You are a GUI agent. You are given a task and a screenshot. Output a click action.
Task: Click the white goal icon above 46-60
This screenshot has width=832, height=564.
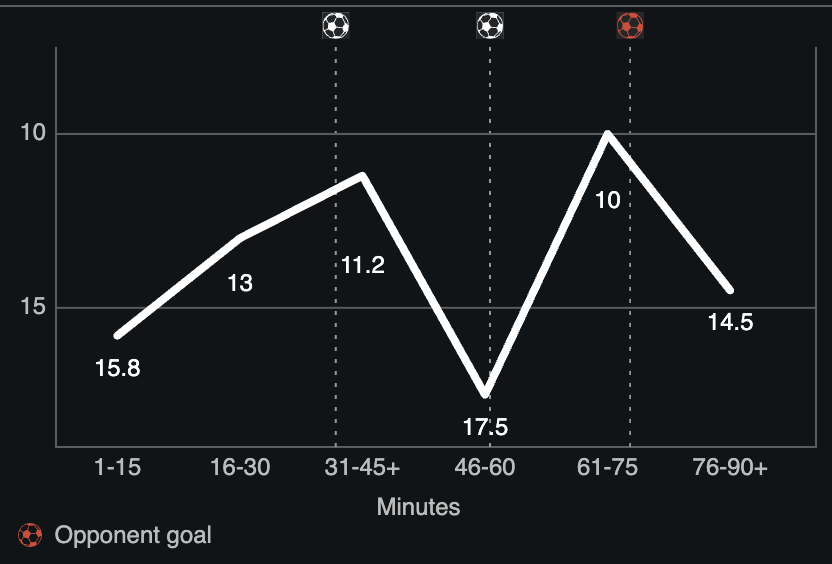click(490, 26)
